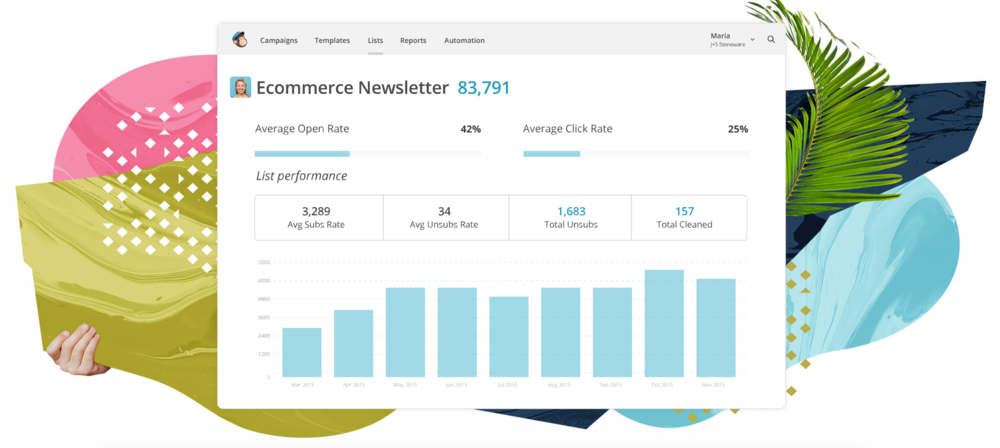Click the Jun 2015 chart bar
1000x448 pixels.
point(457,332)
